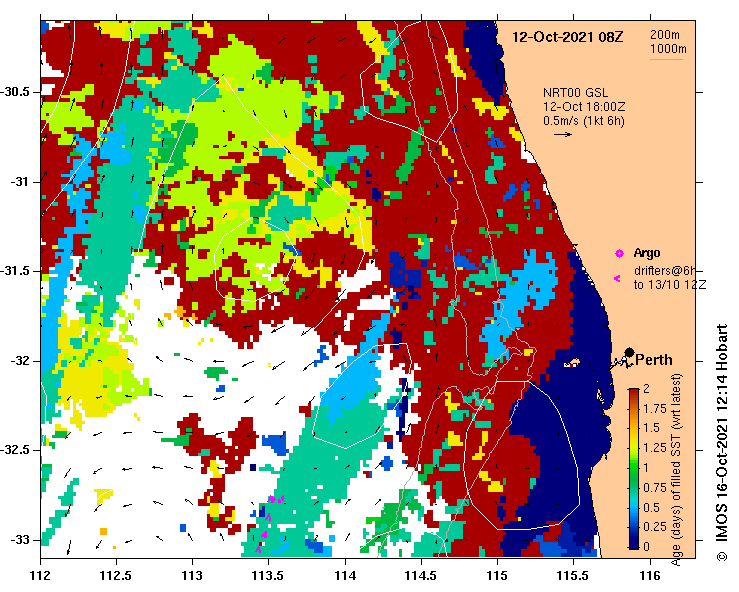This screenshot has height=592, width=739.
Task: Click the NRT00 GSL label
Action: [x=575, y=92]
